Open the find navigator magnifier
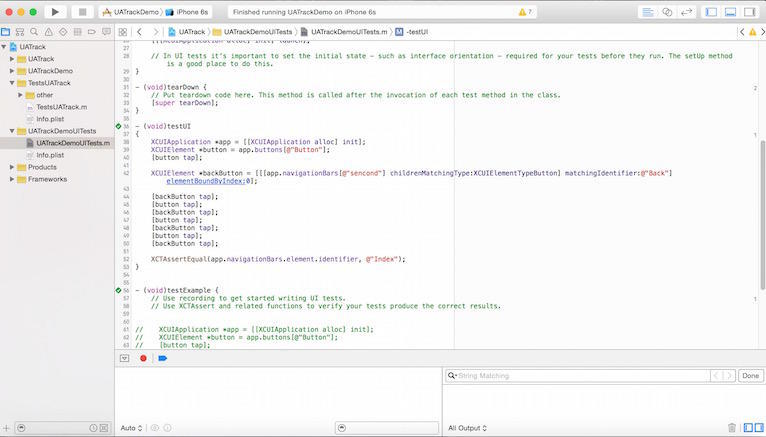Viewport: 766px width, 437px height. [x=34, y=32]
